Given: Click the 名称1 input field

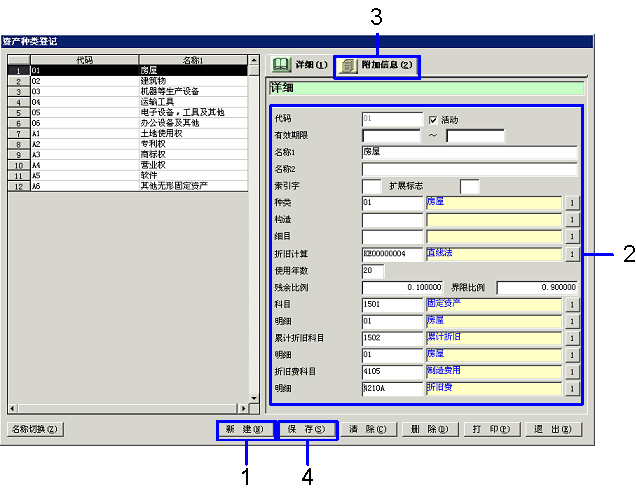Looking at the screenshot, I should click(469, 152).
